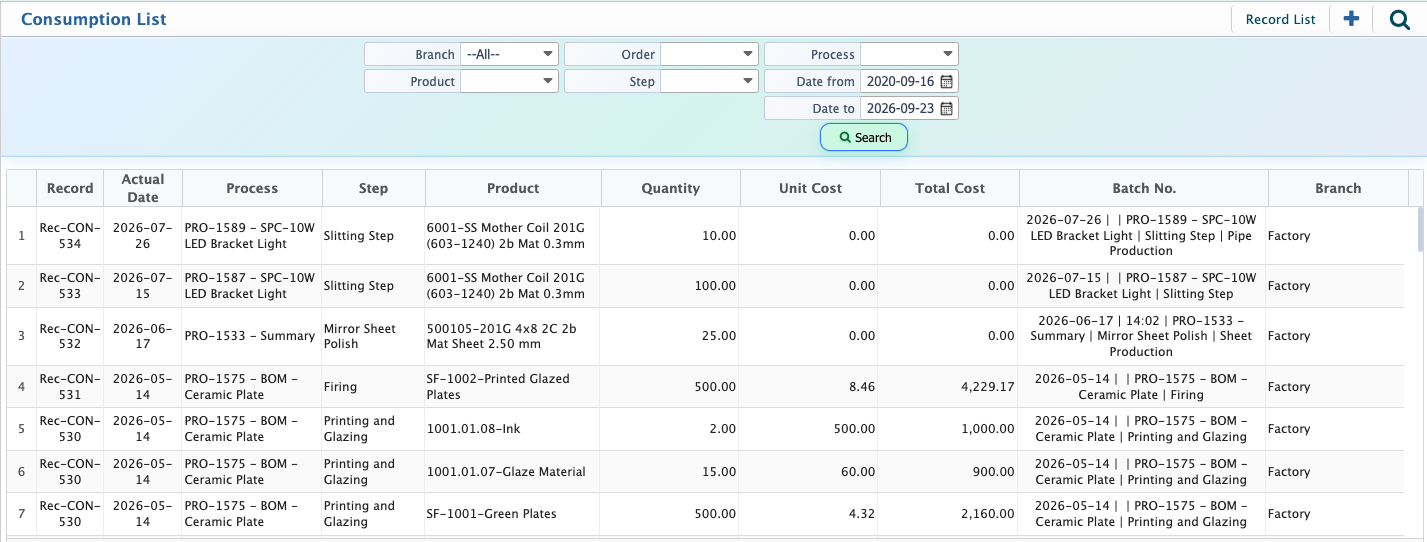The image size is (1427, 542).
Task: Select record Rec-CON-534
Action: click(x=70, y=236)
